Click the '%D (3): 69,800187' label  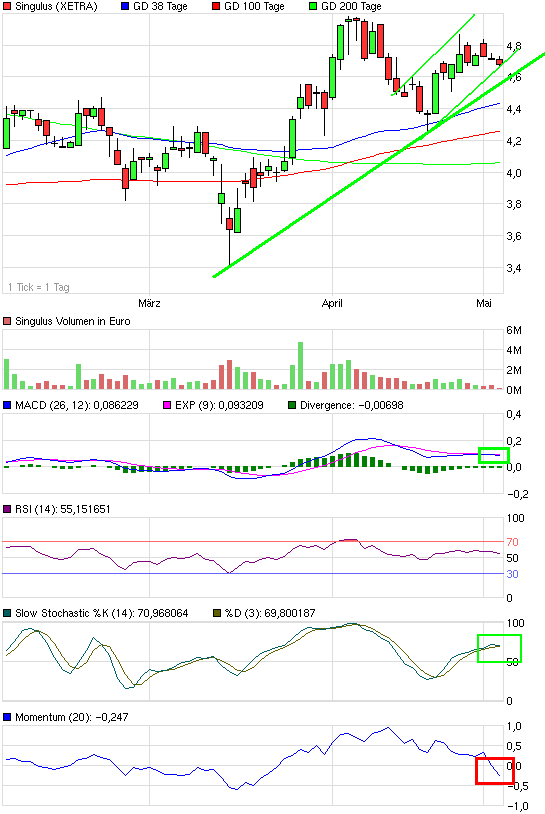270,613
